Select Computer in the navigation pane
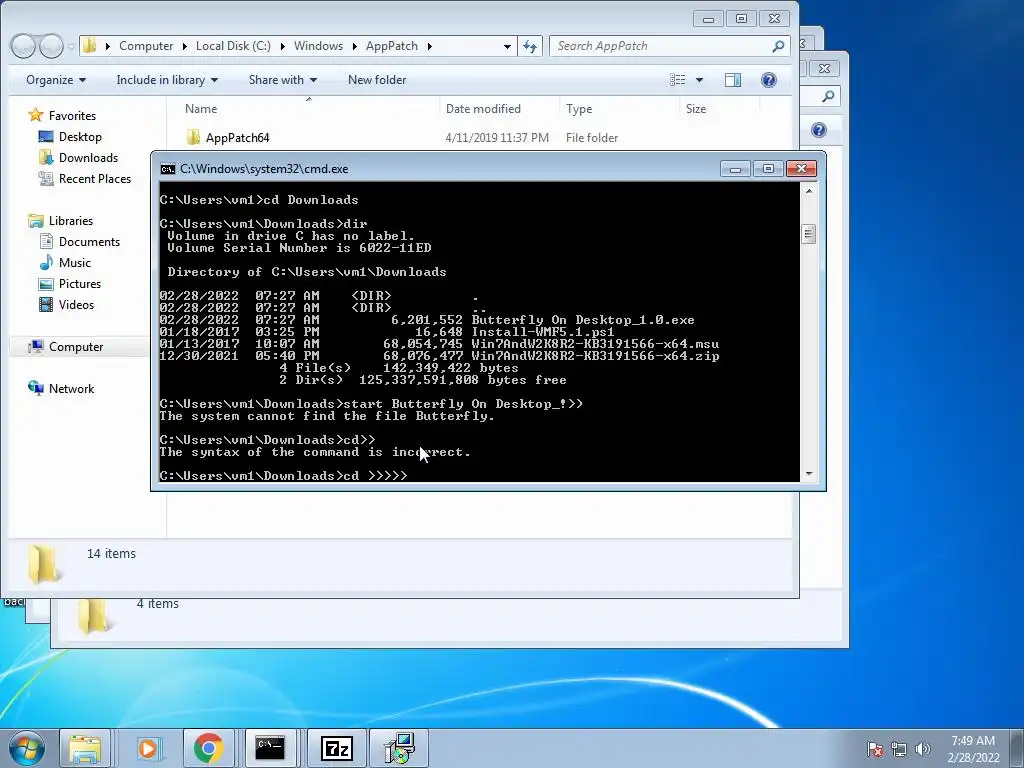 (x=76, y=347)
